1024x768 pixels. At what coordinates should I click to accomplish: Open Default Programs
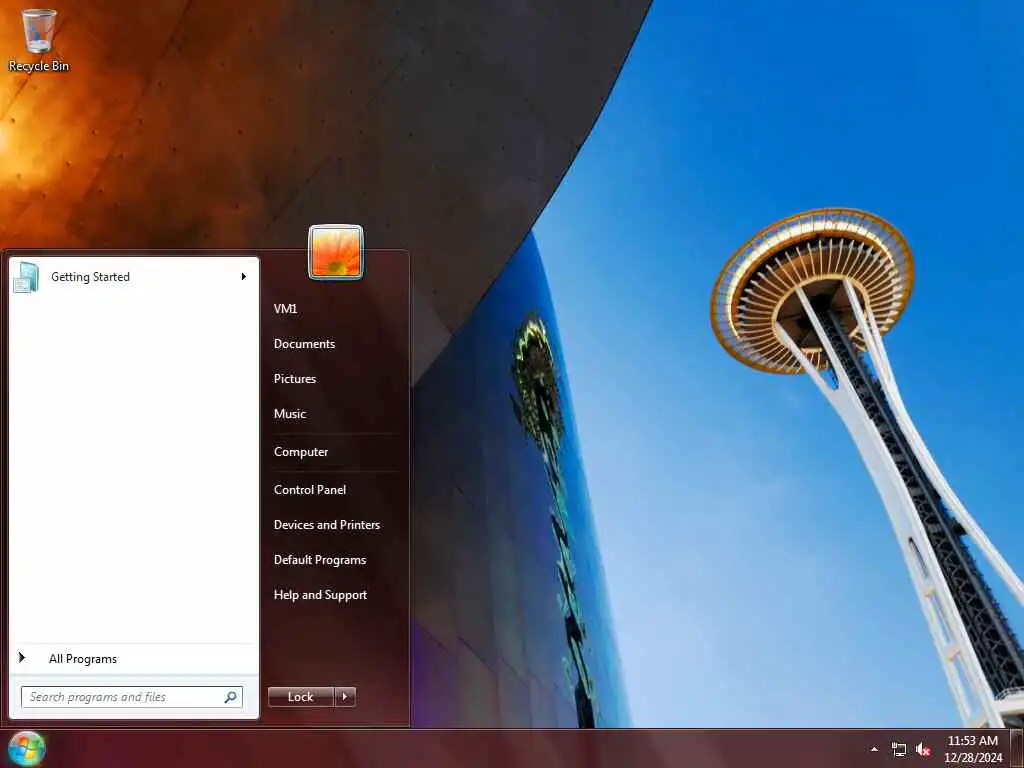[x=320, y=560]
